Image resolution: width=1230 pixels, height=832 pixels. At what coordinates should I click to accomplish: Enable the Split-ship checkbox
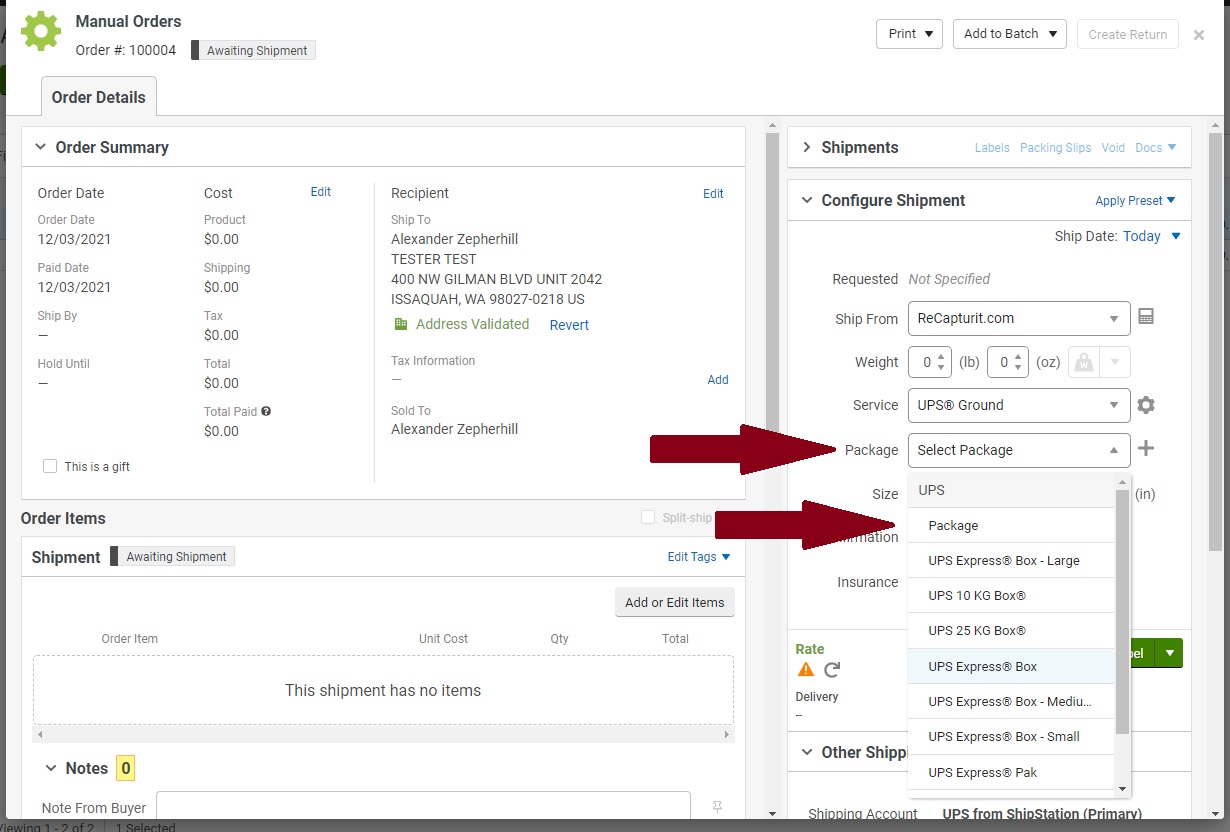pyautogui.click(x=648, y=517)
